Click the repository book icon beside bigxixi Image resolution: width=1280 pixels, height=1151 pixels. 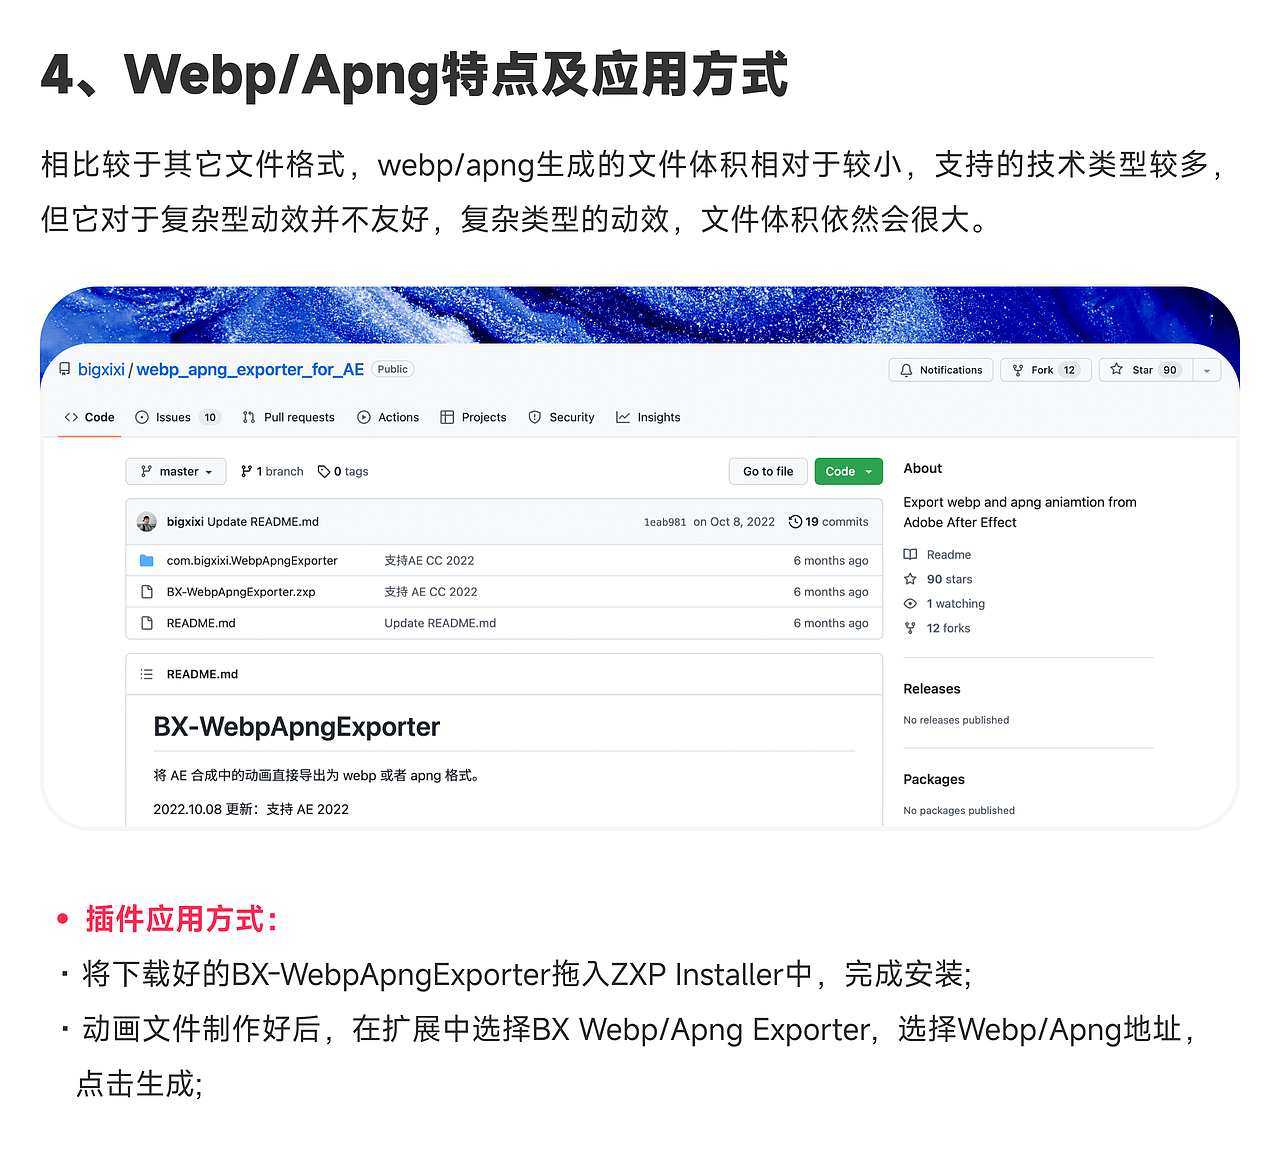[x=63, y=369]
